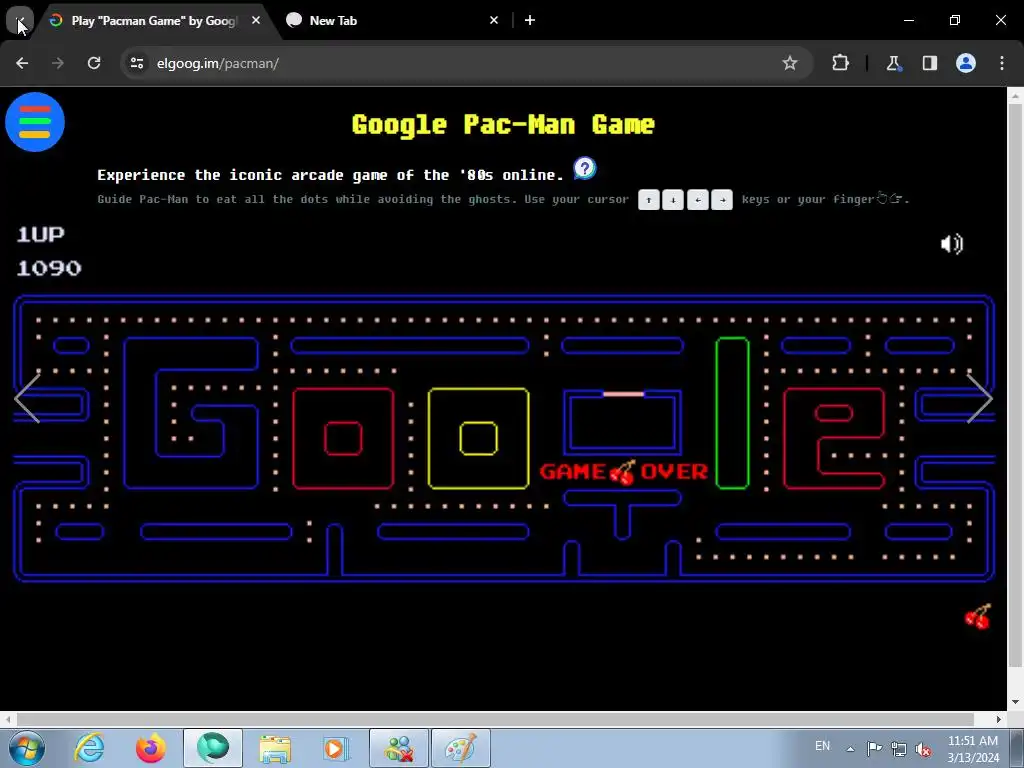Close the New Tab tab
Image resolution: width=1024 pixels, height=768 pixels.
pos(494,21)
